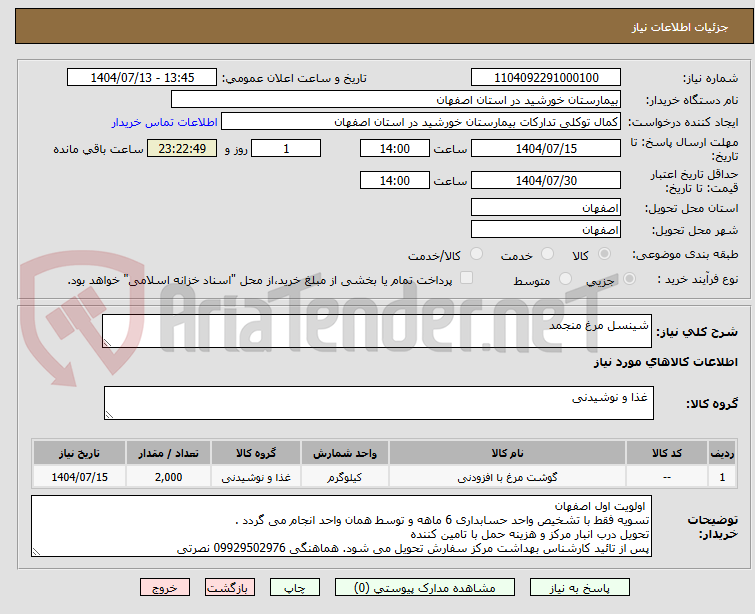The width and height of the screenshot is (755, 614).
Task: Click the response deadline time 14:00 field
Action: coord(394,148)
